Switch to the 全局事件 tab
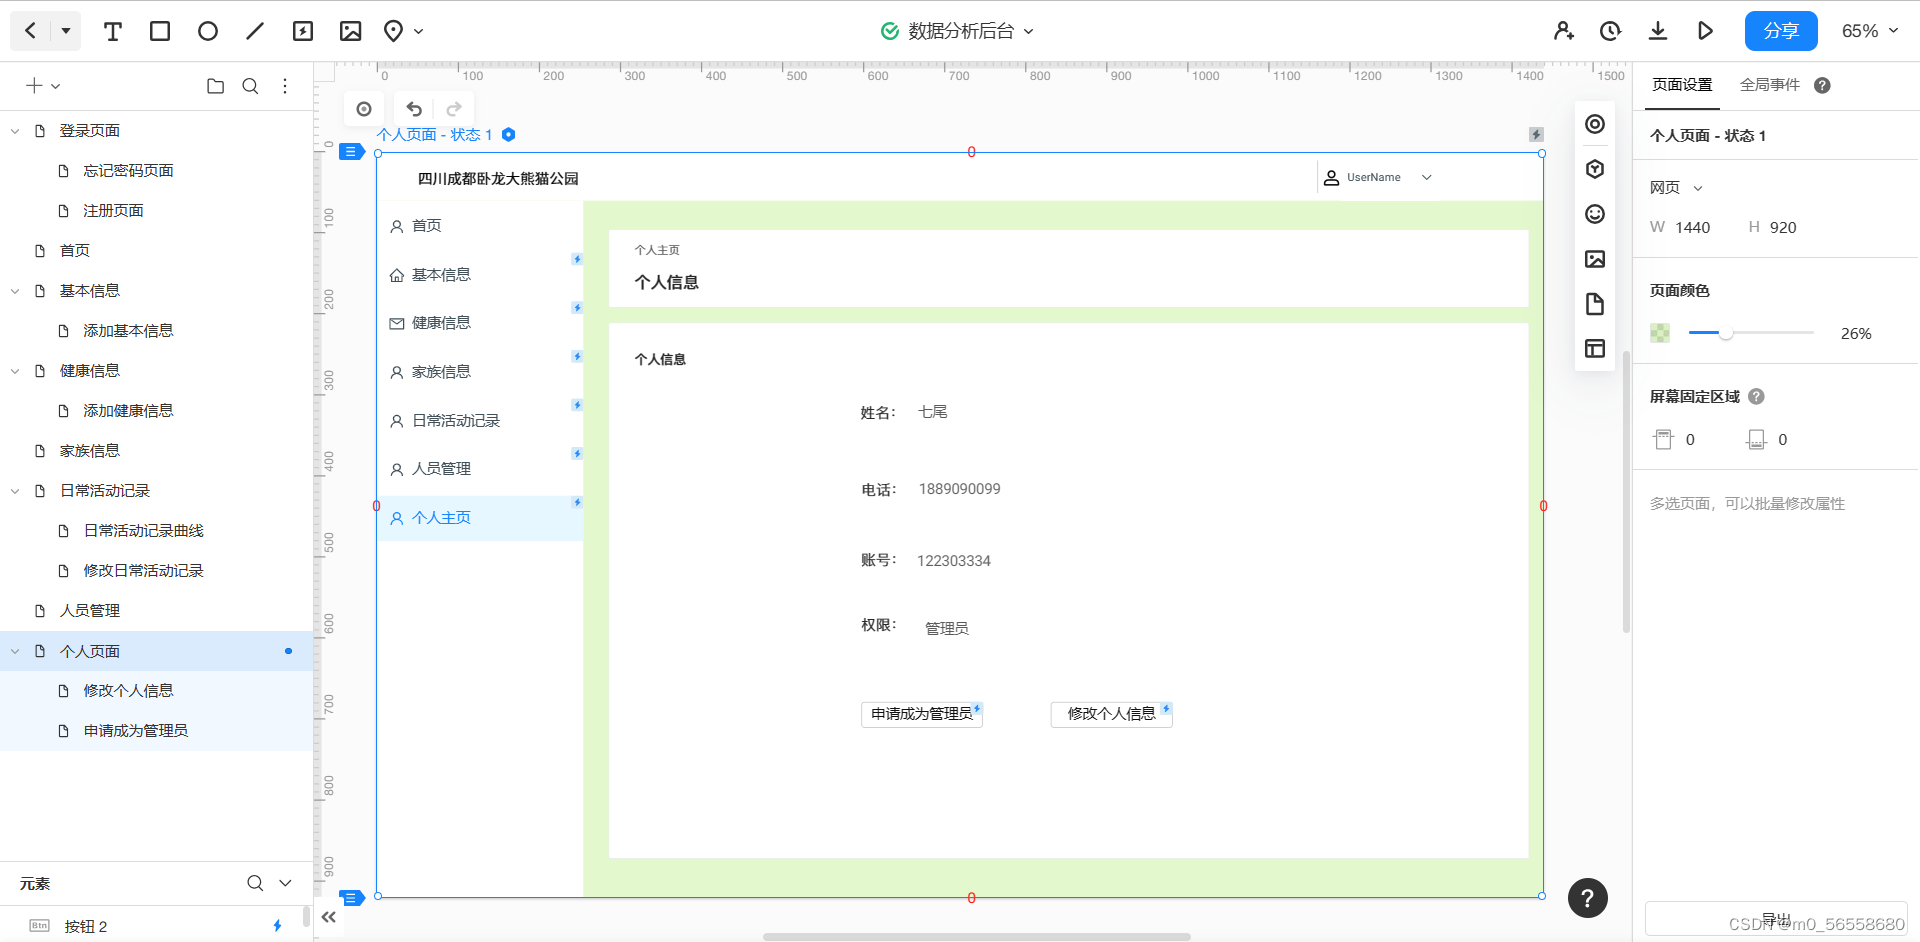 (x=1769, y=85)
